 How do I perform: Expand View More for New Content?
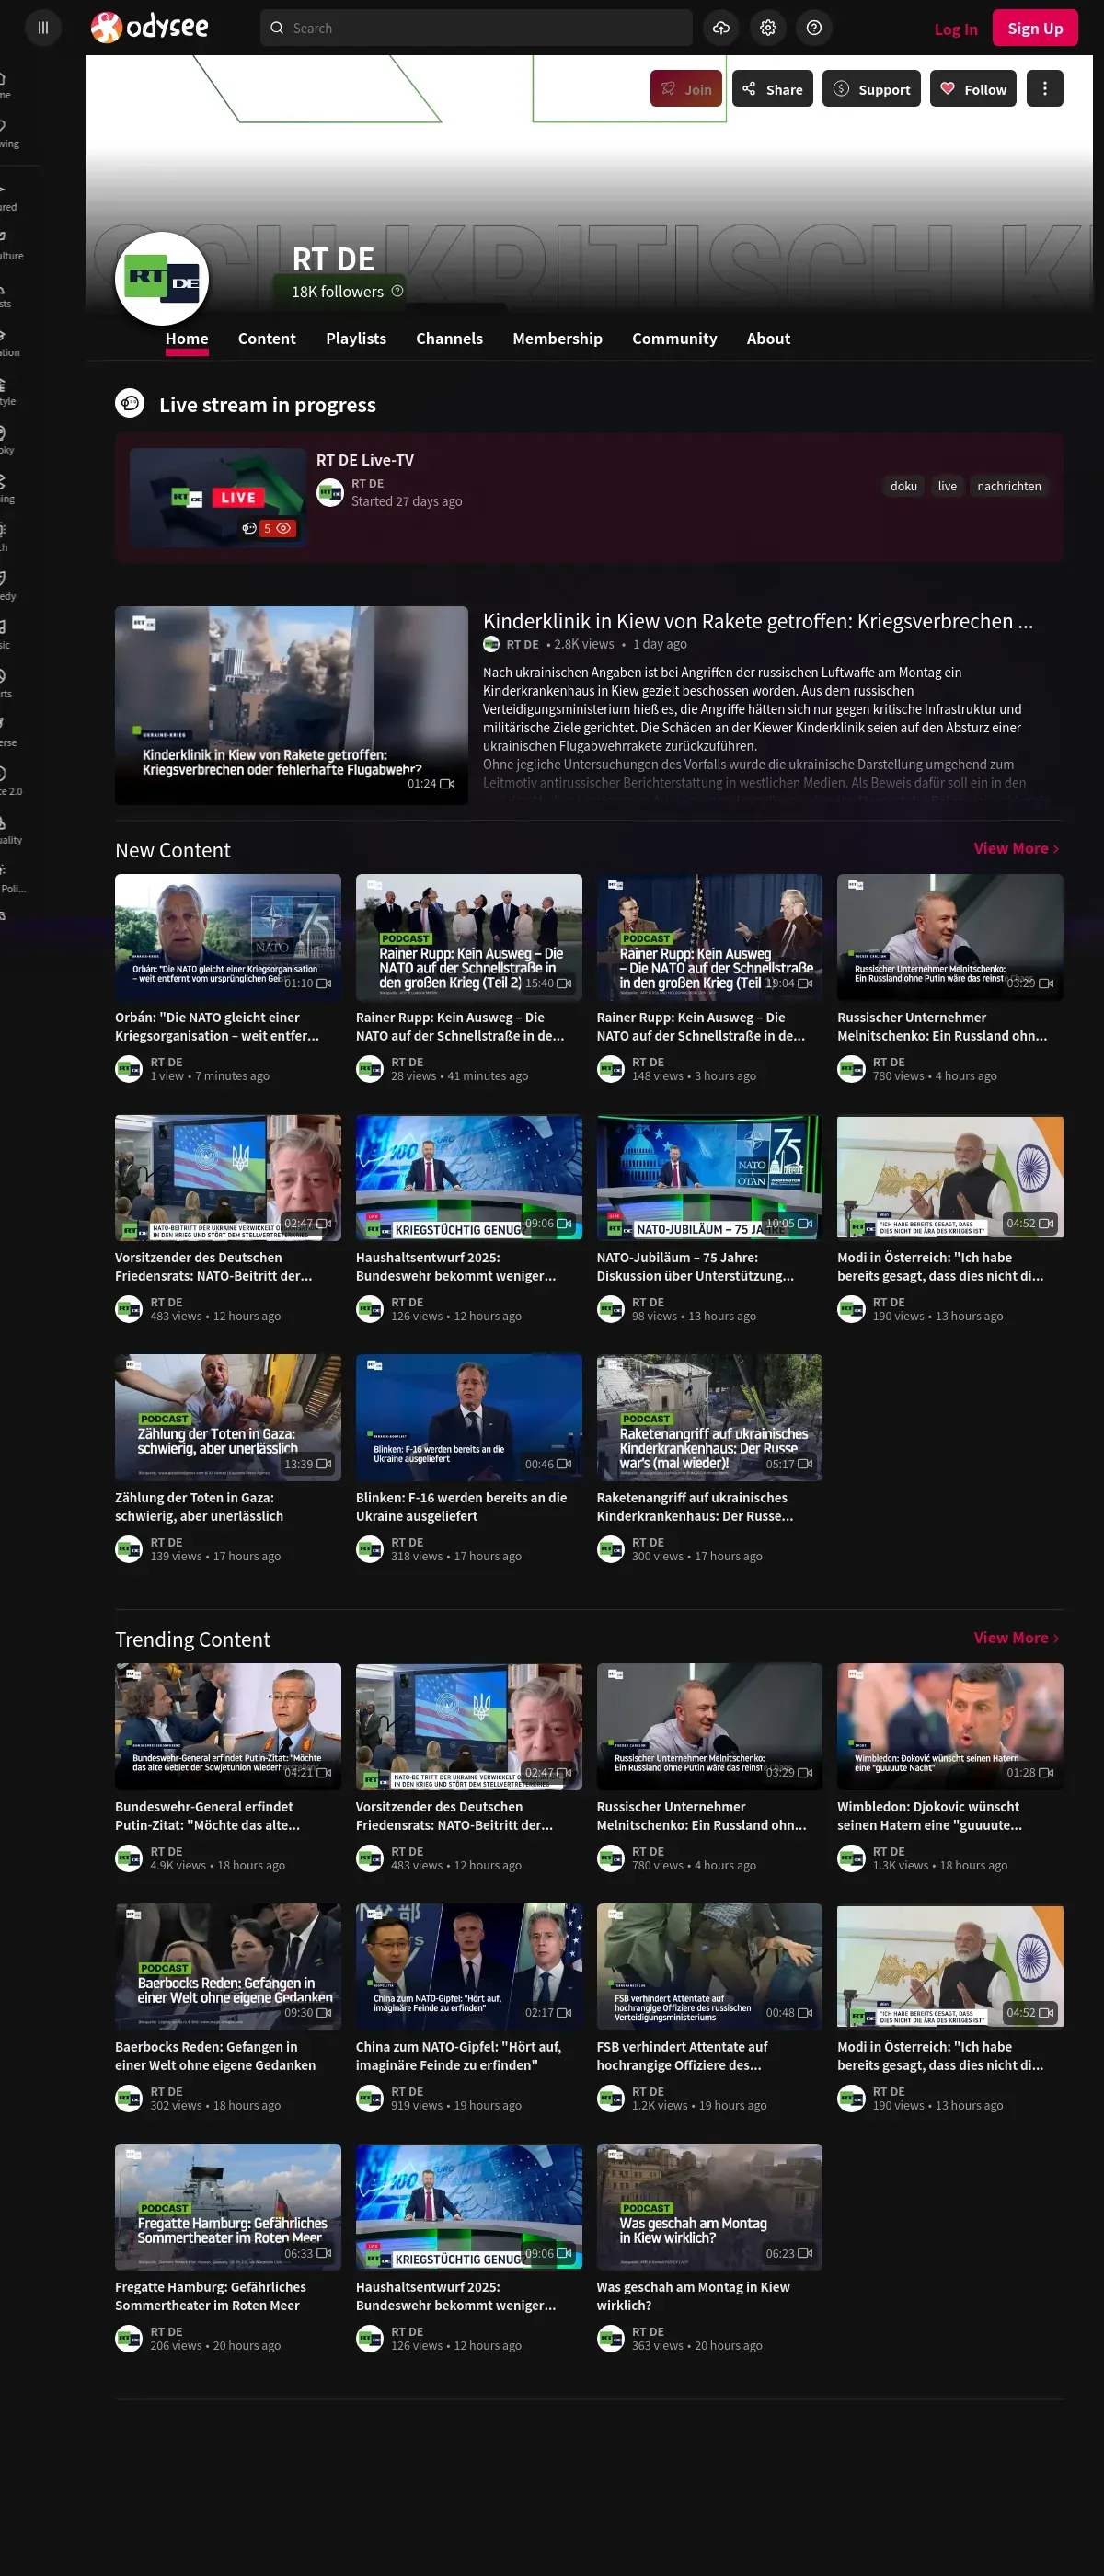(x=1016, y=848)
